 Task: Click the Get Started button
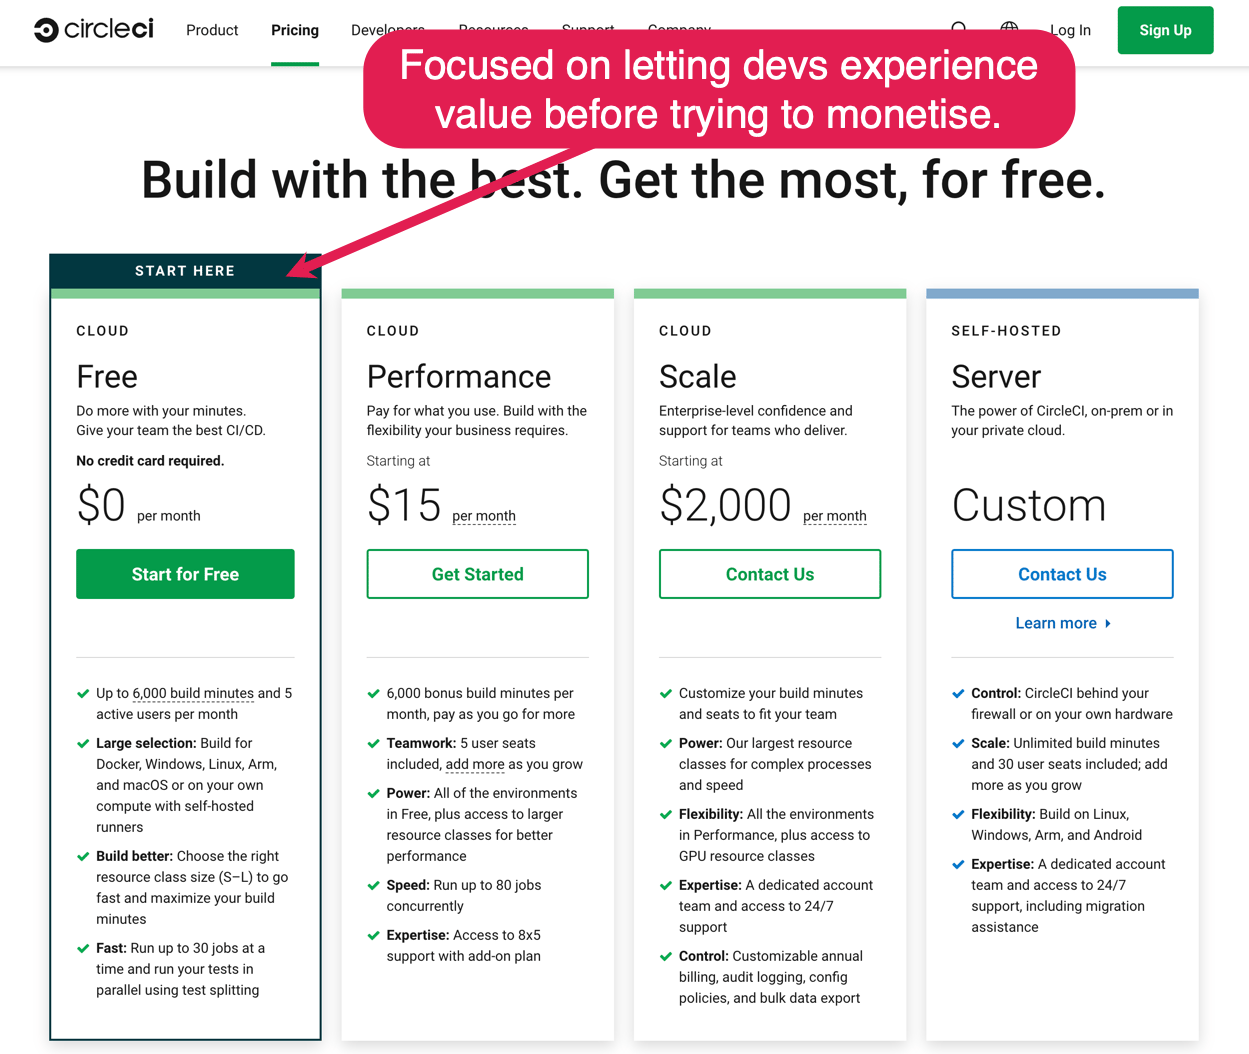[x=477, y=574]
